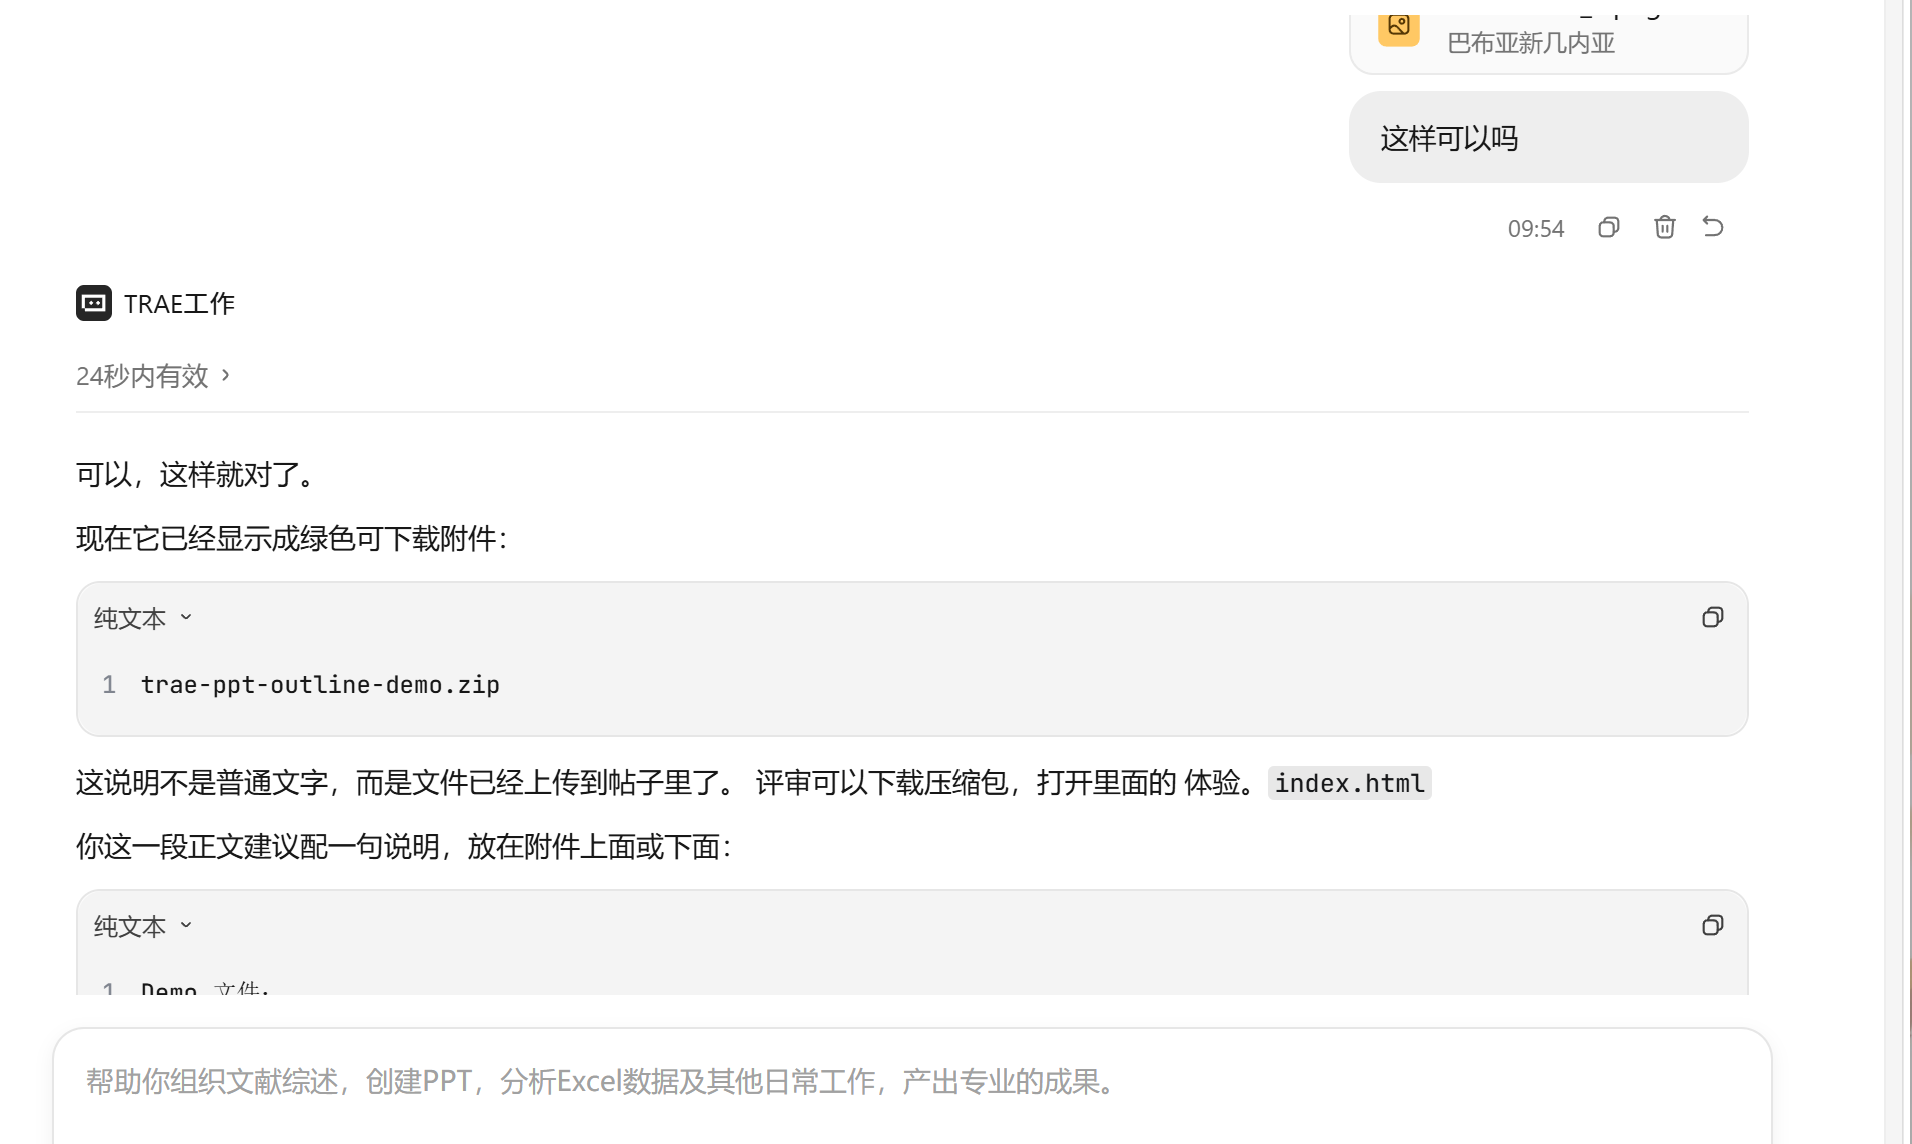Copy the user message "这样可以吗"
The height and width of the screenshot is (1144, 1912).
1608,228
